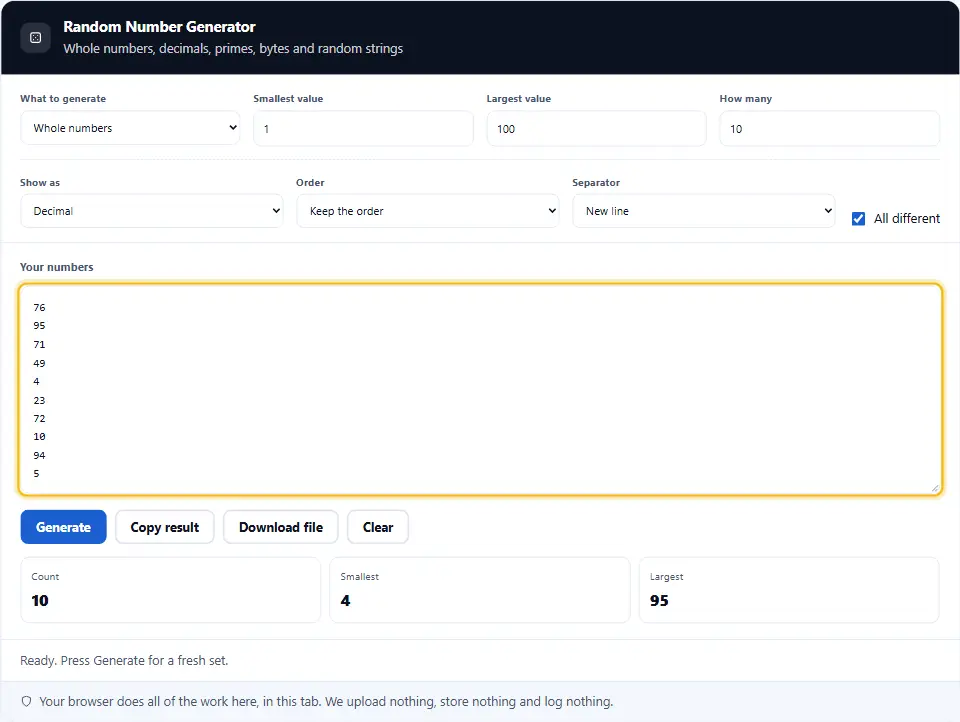
Task: Open the Separator dropdown
Action: click(x=703, y=211)
